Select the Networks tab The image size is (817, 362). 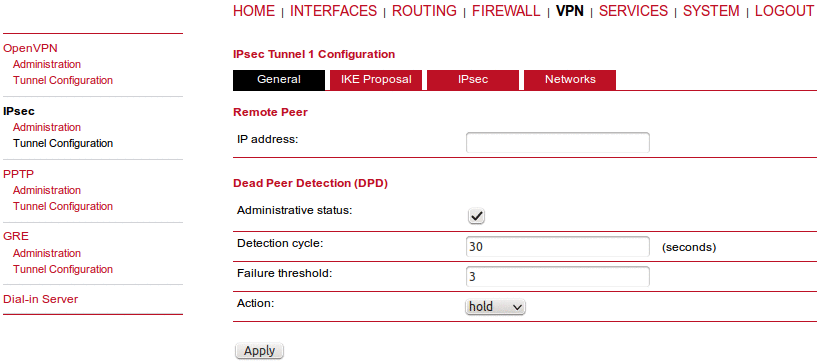[x=570, y=80]
